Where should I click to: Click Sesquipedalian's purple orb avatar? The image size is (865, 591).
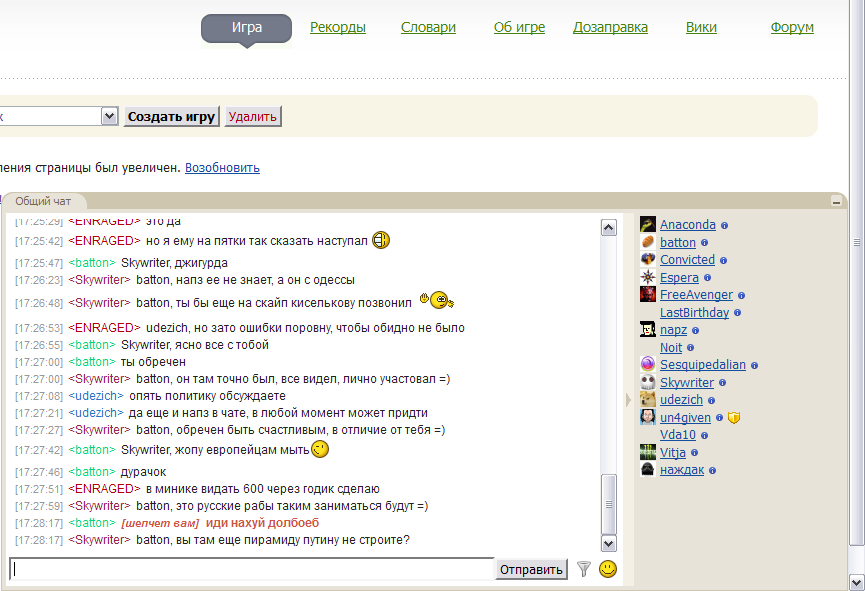(x=648, y=364)
